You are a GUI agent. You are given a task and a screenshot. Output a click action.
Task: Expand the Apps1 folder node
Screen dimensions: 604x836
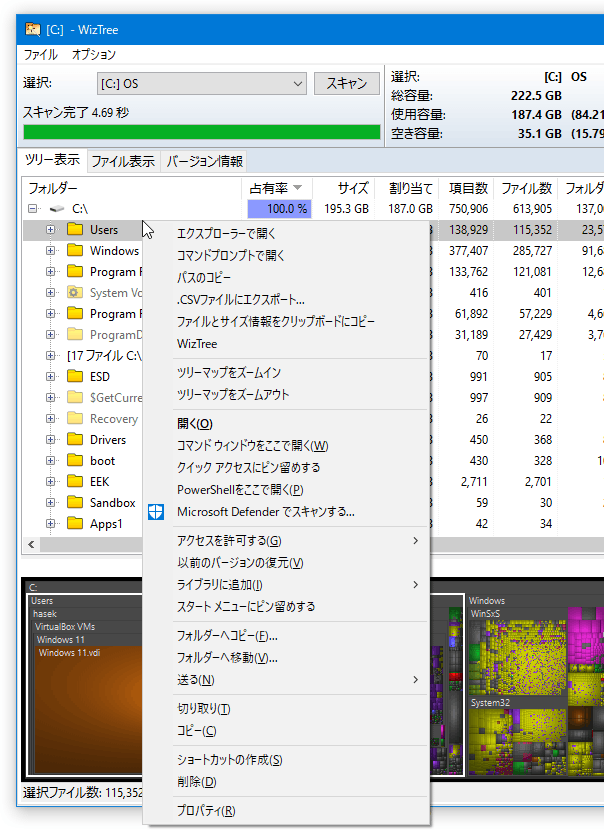point(50,524)
